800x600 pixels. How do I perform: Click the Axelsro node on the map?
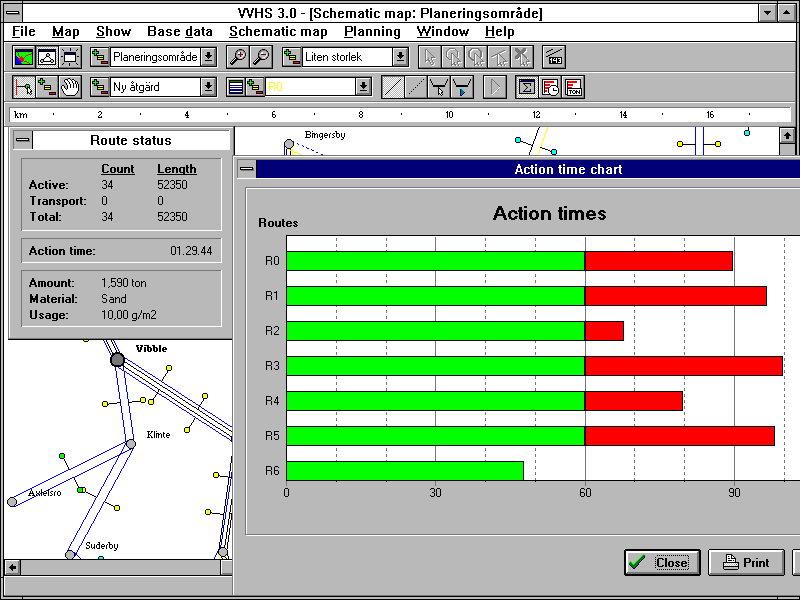(x=12, y=502)
